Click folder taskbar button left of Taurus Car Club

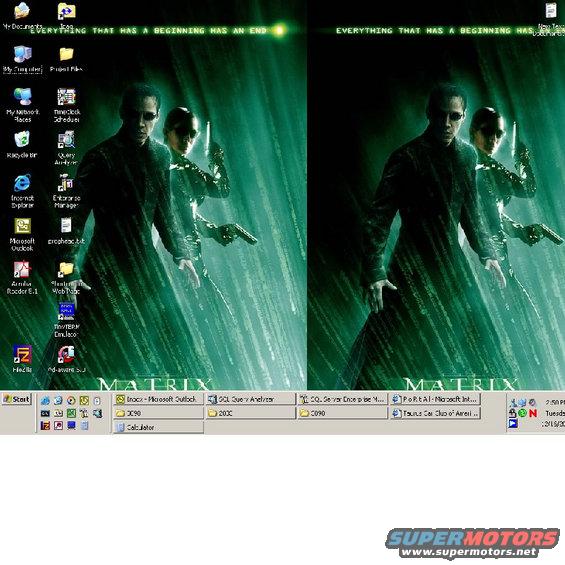343,413
